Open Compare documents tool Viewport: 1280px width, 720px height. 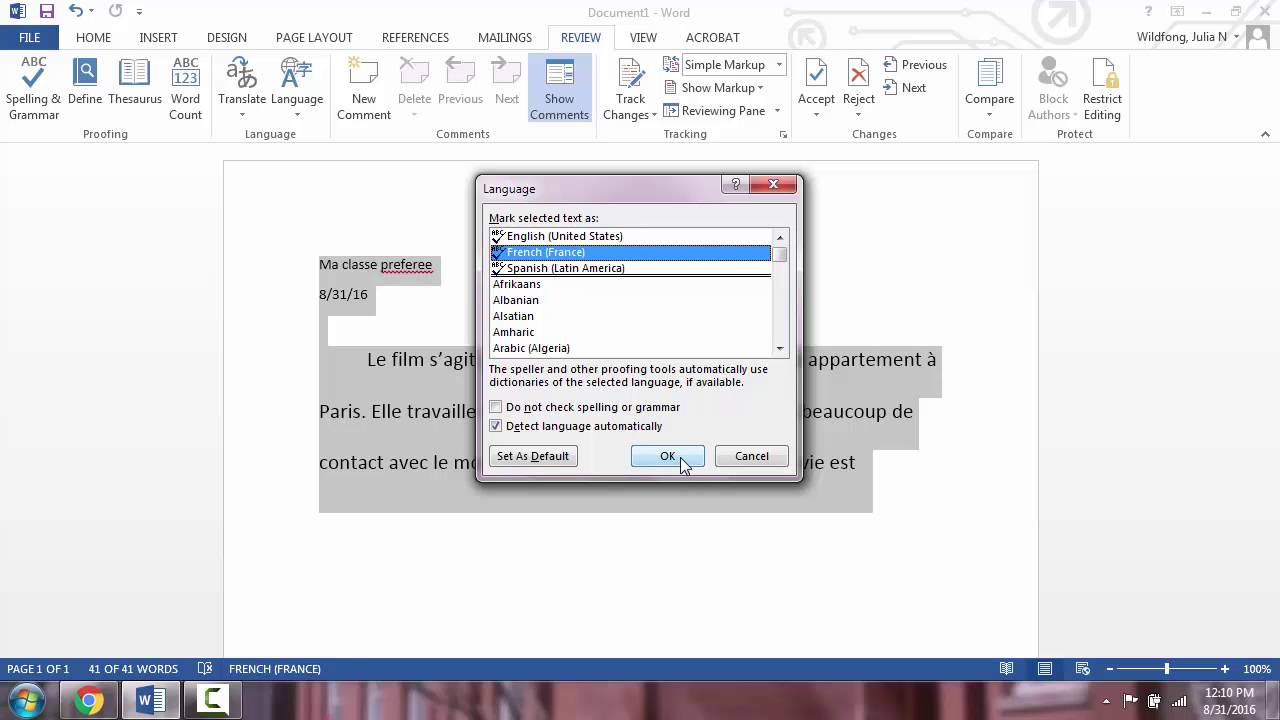(989, 88)
